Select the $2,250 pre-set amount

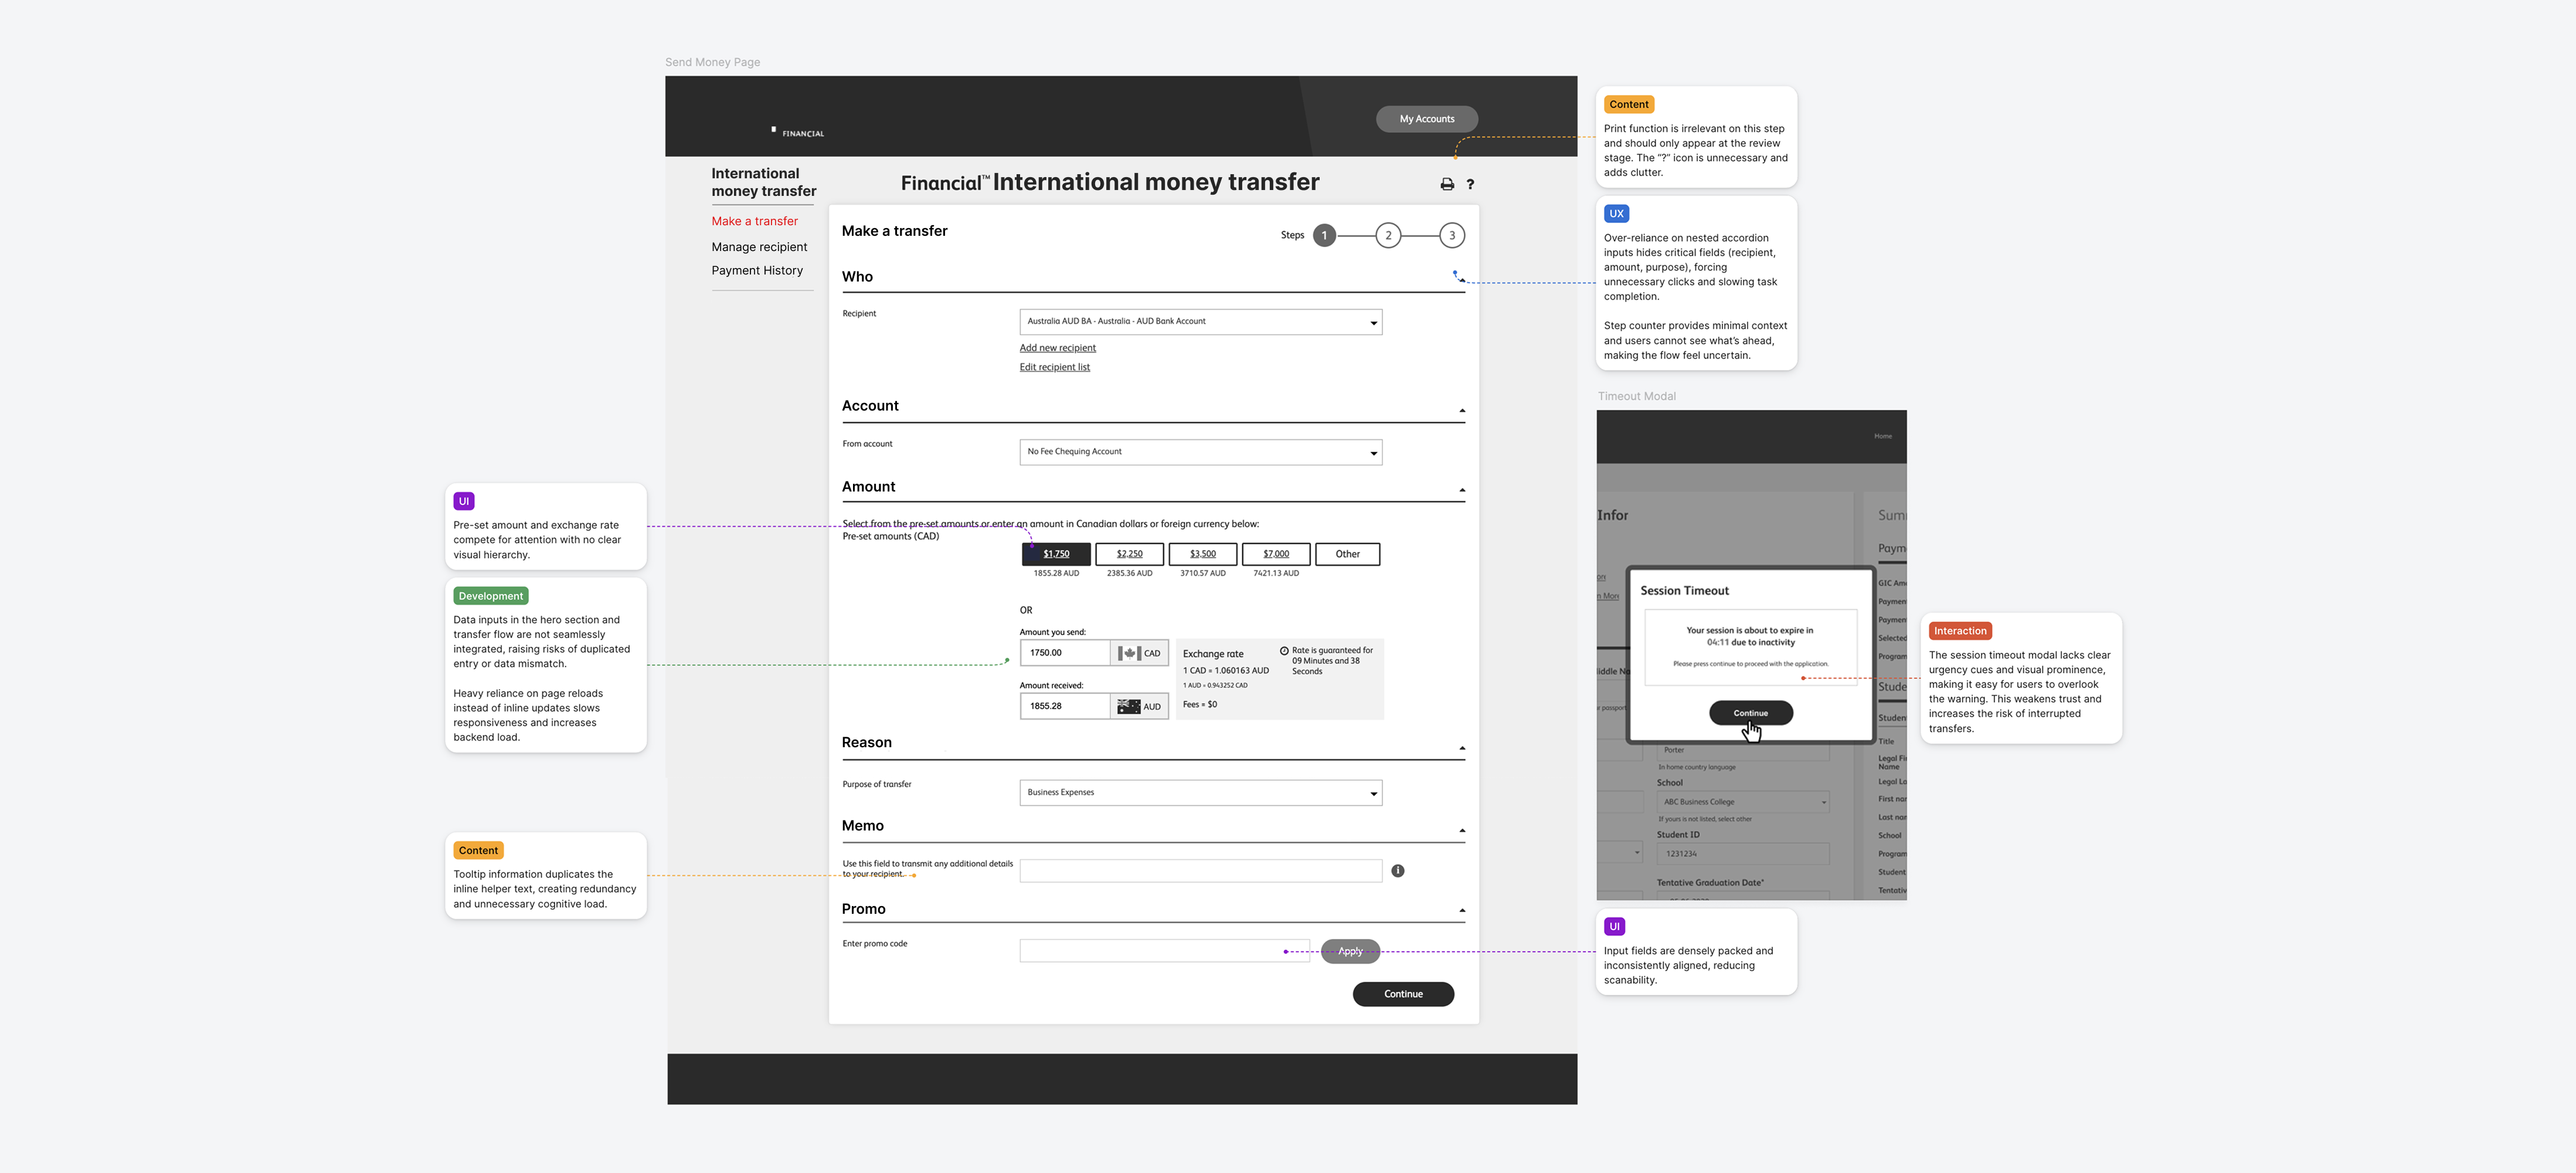point(1128,553)
